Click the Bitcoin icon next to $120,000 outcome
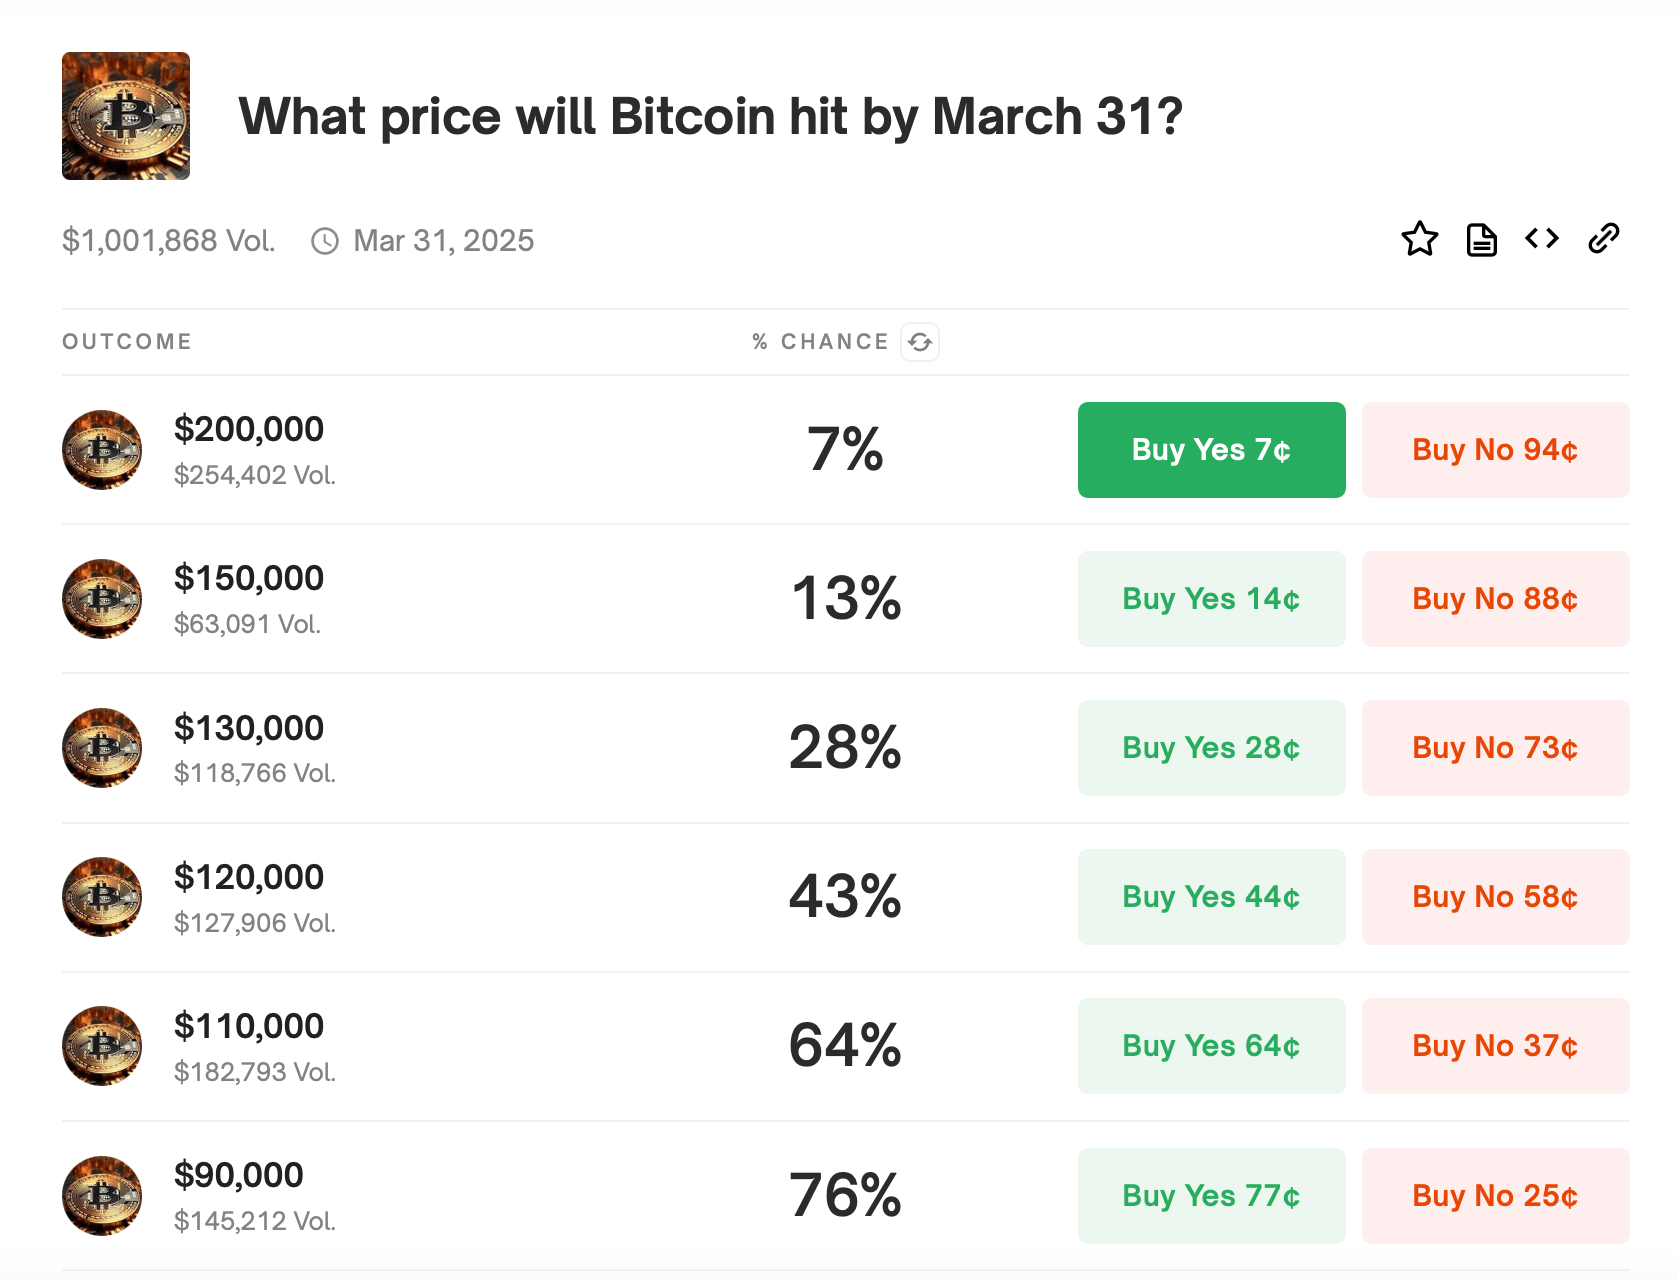This screenshot has width=1678, height=1280. click(101, 897)
